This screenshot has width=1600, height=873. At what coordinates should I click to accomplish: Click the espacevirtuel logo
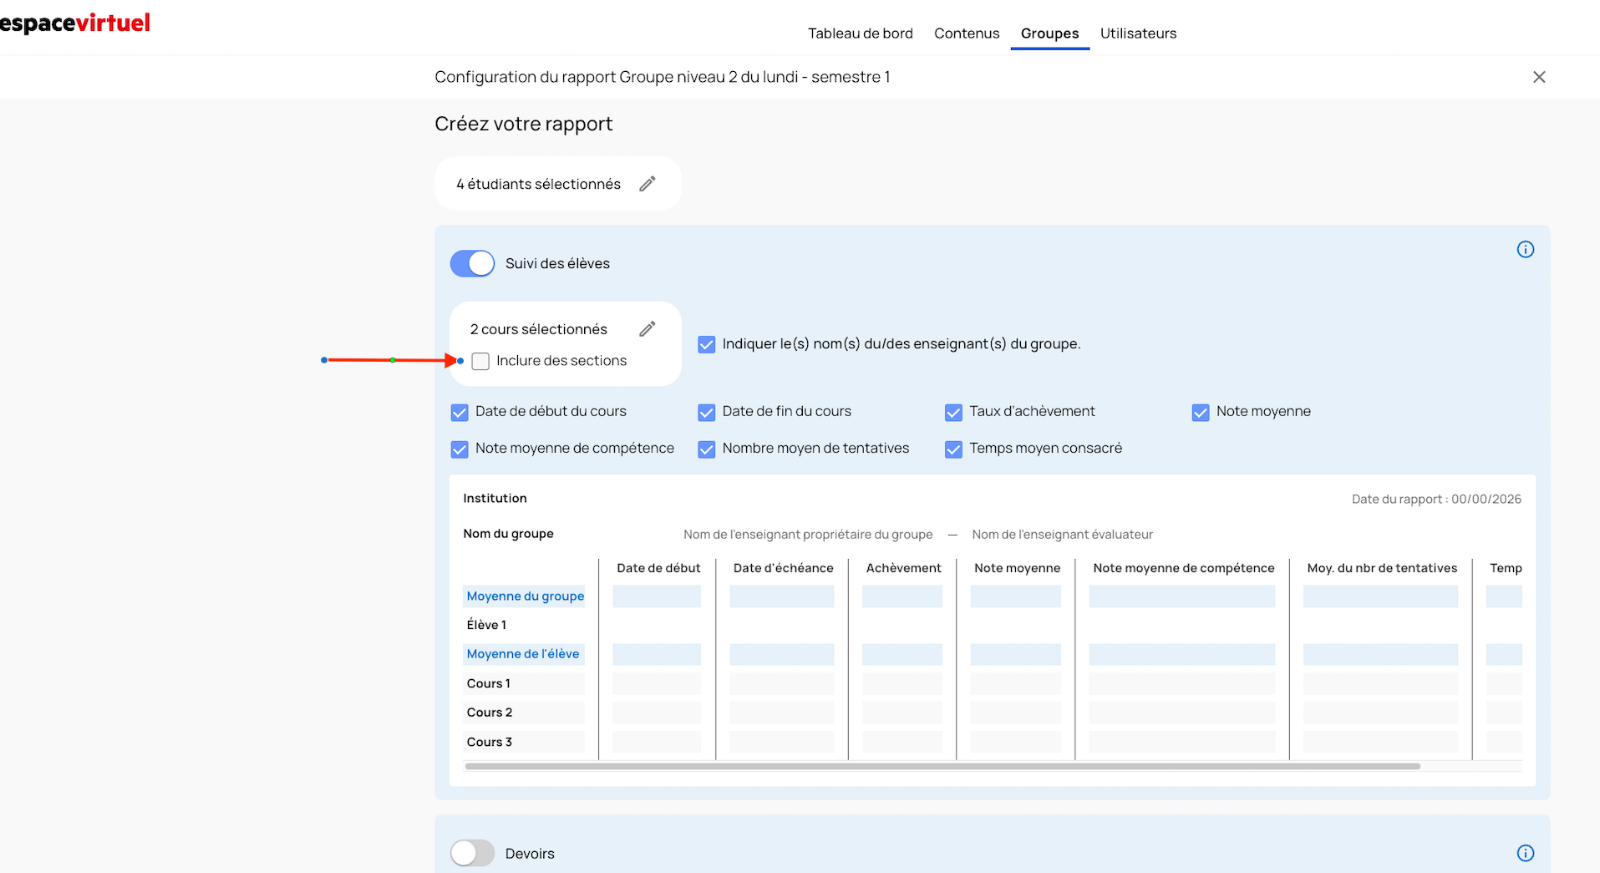75,23
